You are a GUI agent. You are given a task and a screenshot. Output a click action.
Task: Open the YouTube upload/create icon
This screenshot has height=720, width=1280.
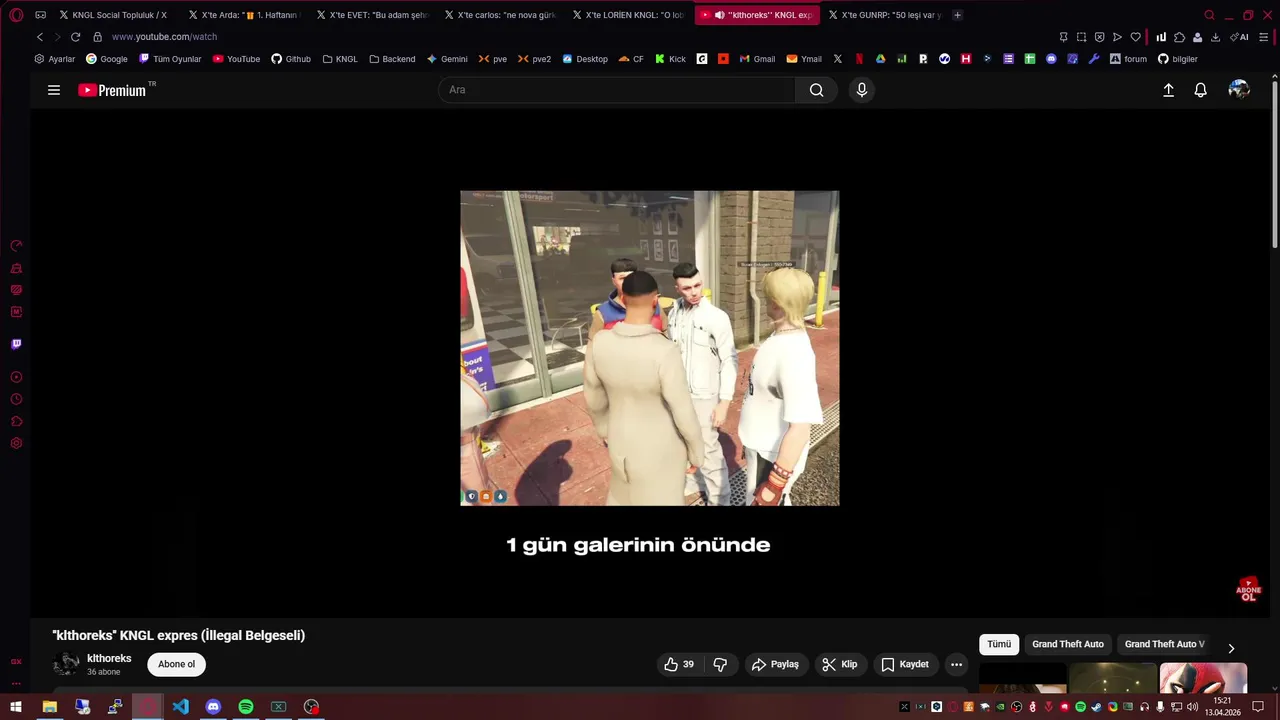point(1168,90)
